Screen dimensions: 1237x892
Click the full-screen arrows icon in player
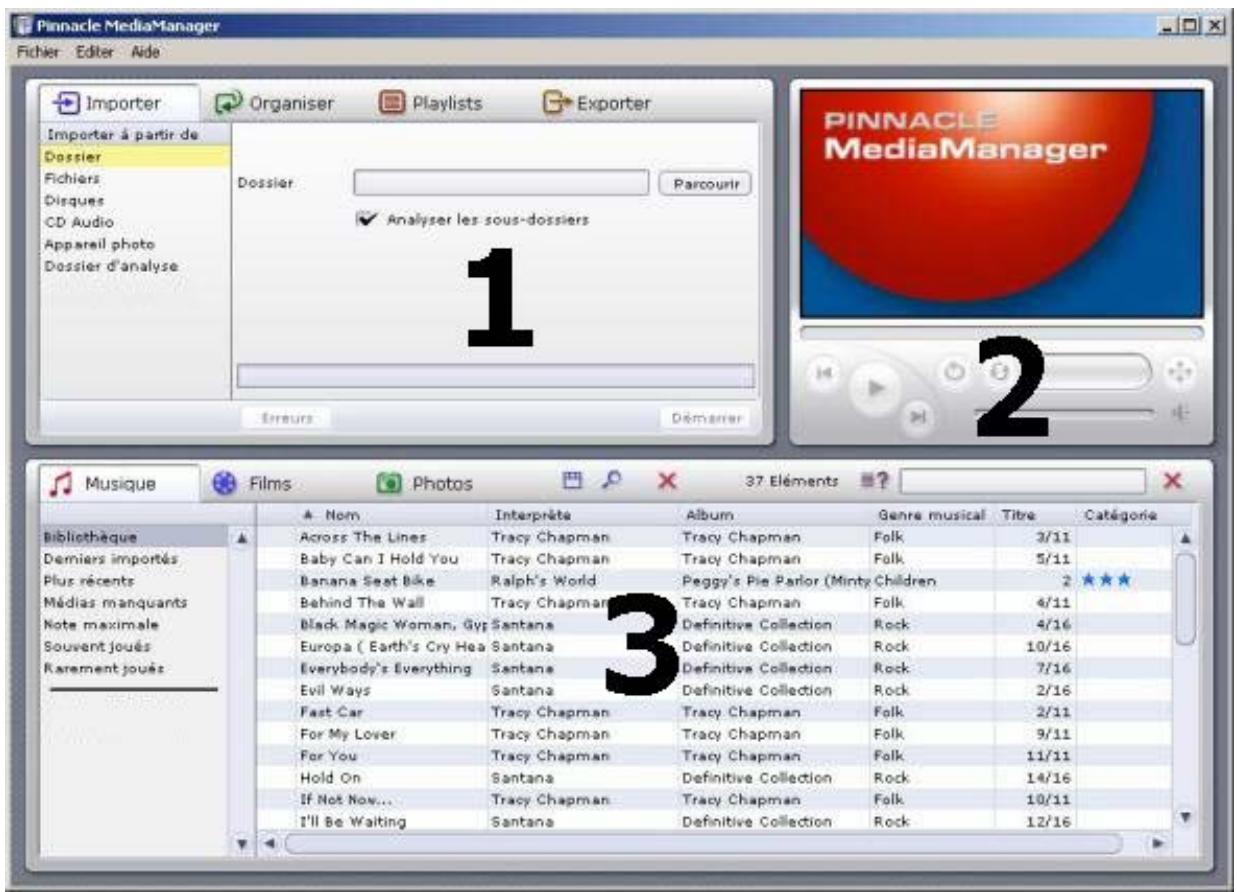click(x=1179, y=371)
